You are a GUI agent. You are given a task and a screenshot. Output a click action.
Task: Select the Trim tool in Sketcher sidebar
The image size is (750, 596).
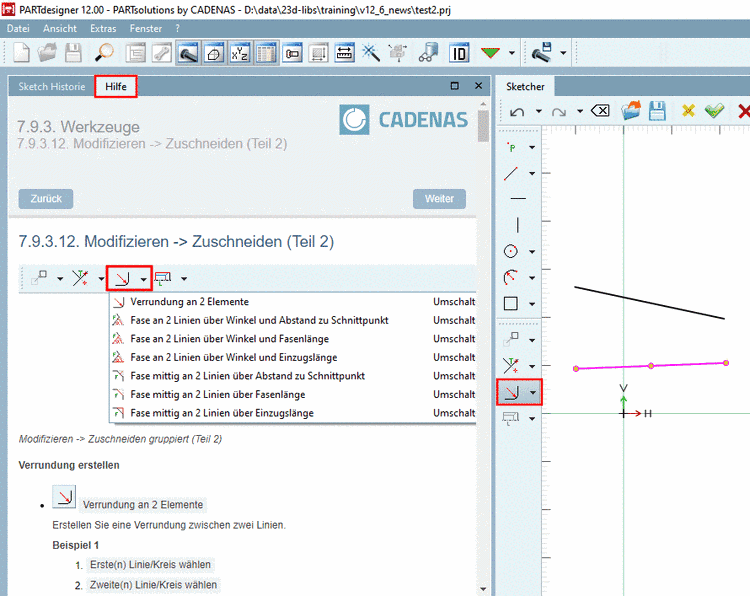point(511,366)
